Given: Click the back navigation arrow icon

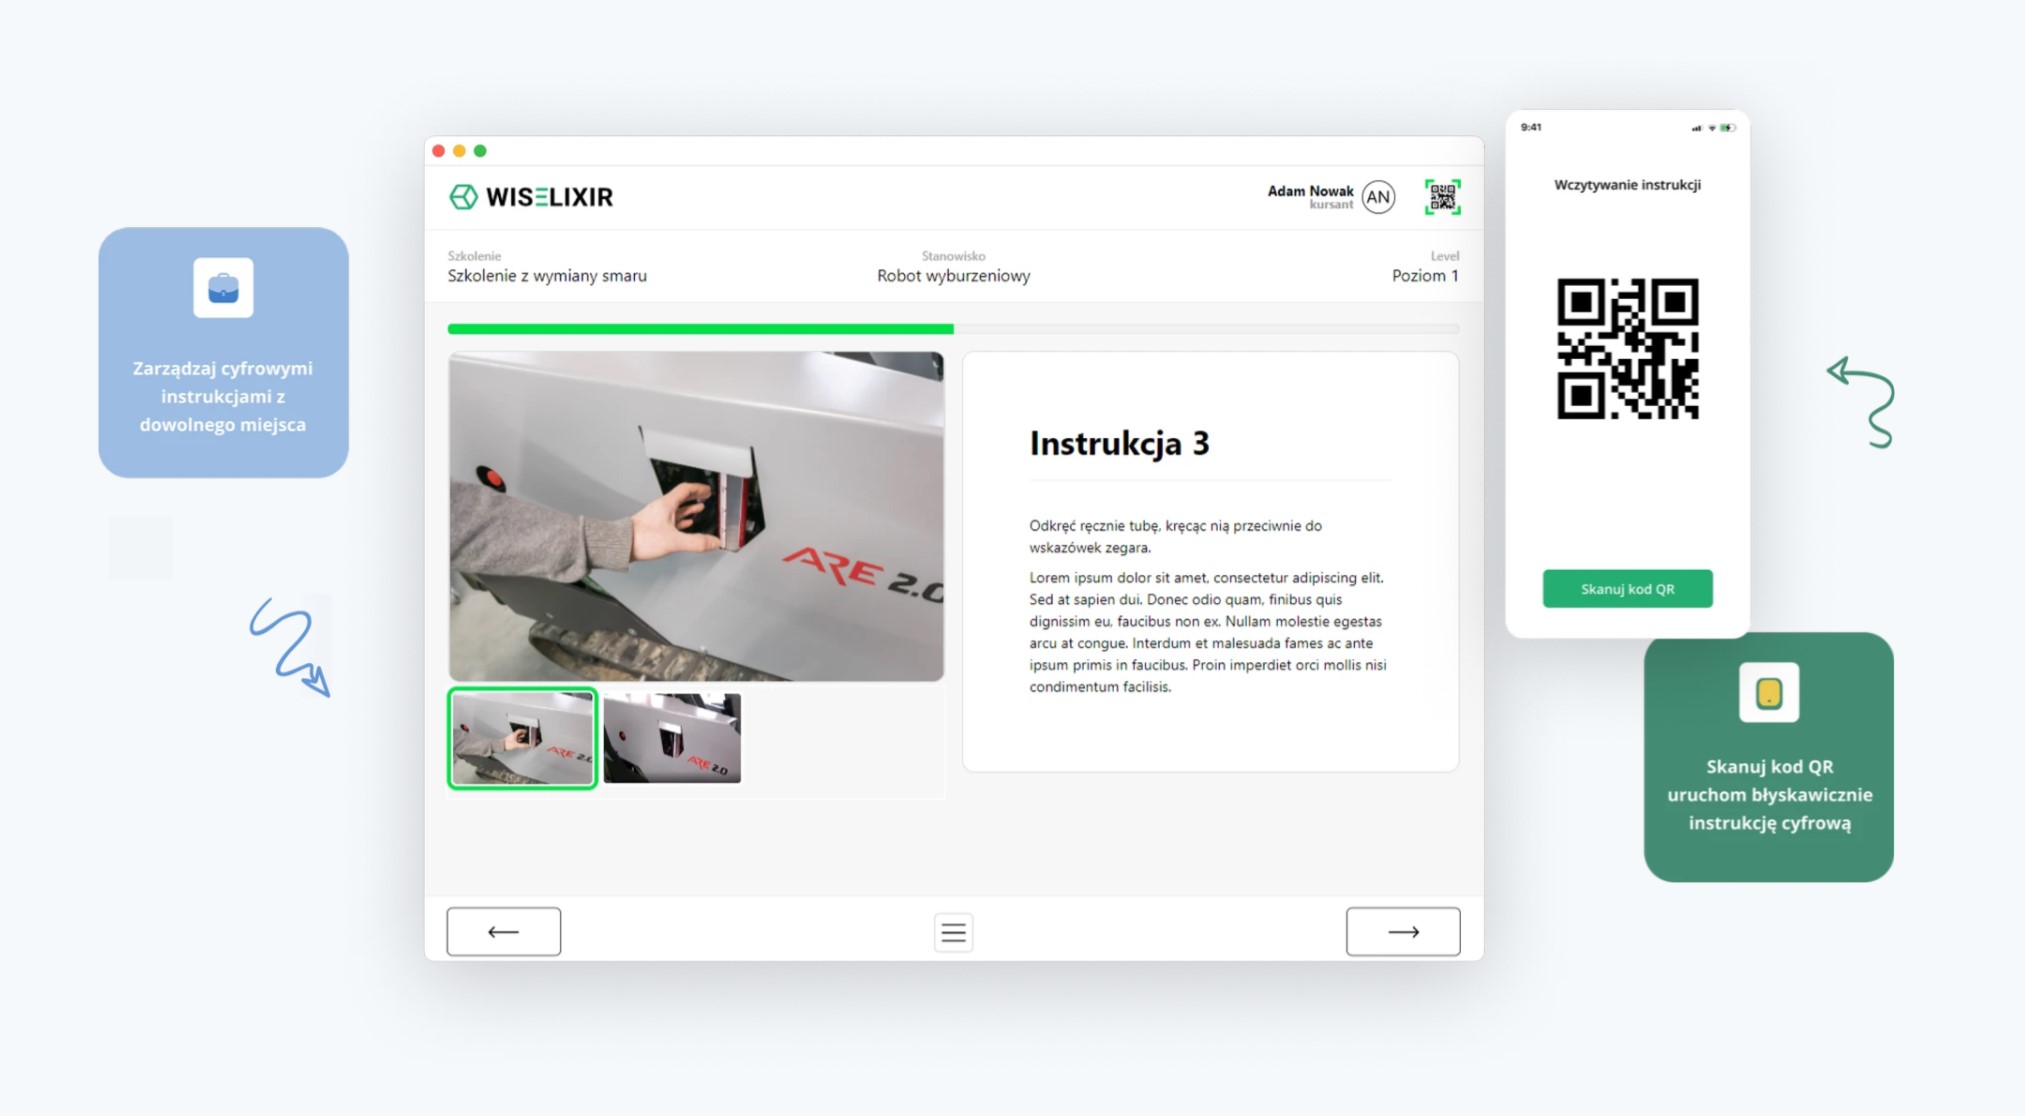Looking at the screenshot, I should [x=503, y=932].
